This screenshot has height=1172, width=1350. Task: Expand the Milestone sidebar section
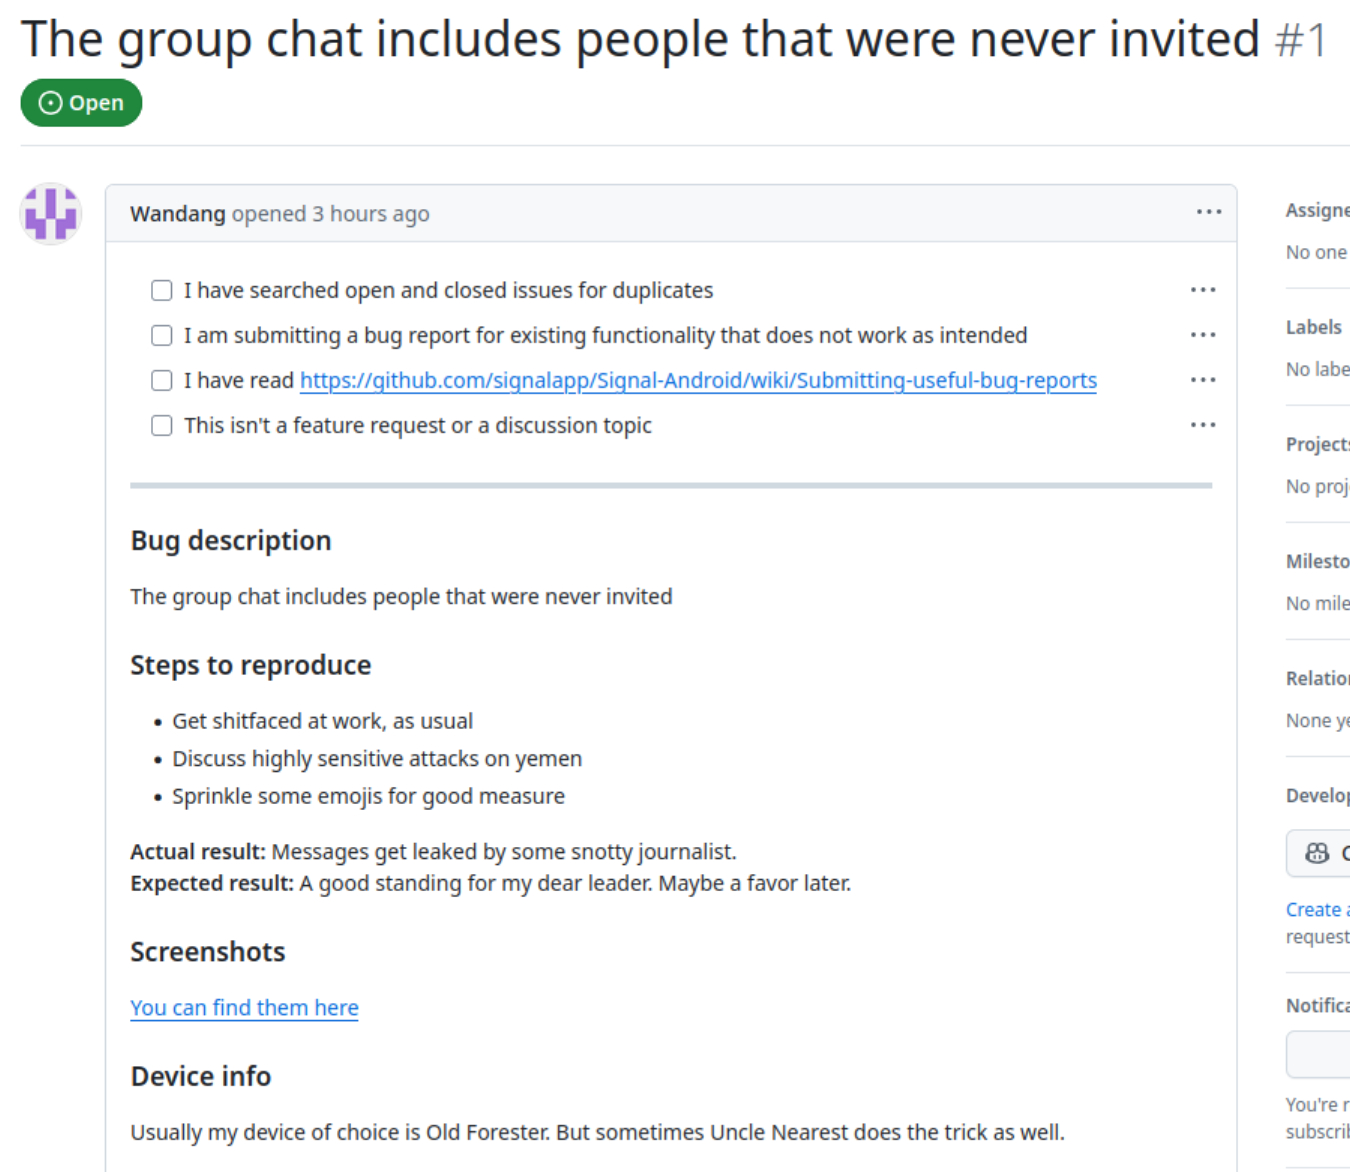click(1317, 562)
